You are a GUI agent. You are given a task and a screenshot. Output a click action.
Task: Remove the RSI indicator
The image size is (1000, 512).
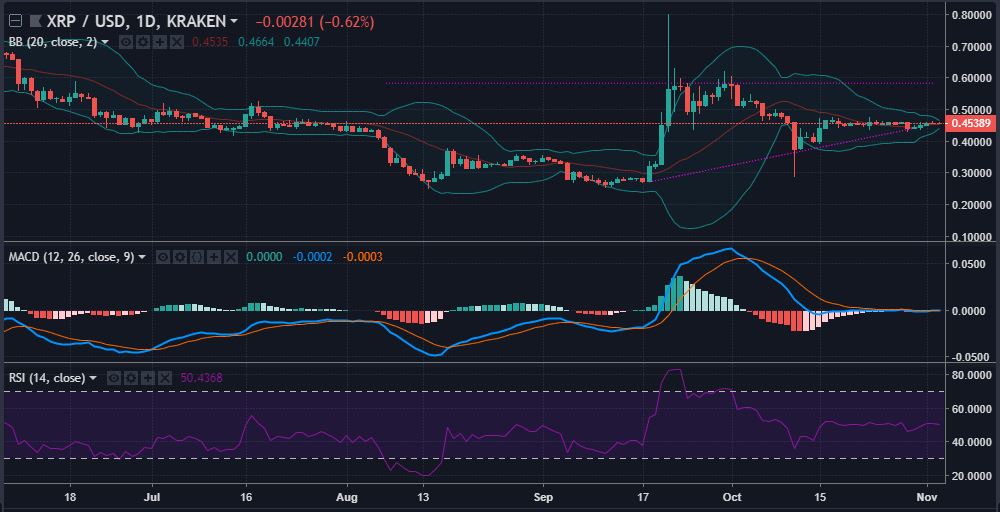pyautogui.click(x=165, y=378)
